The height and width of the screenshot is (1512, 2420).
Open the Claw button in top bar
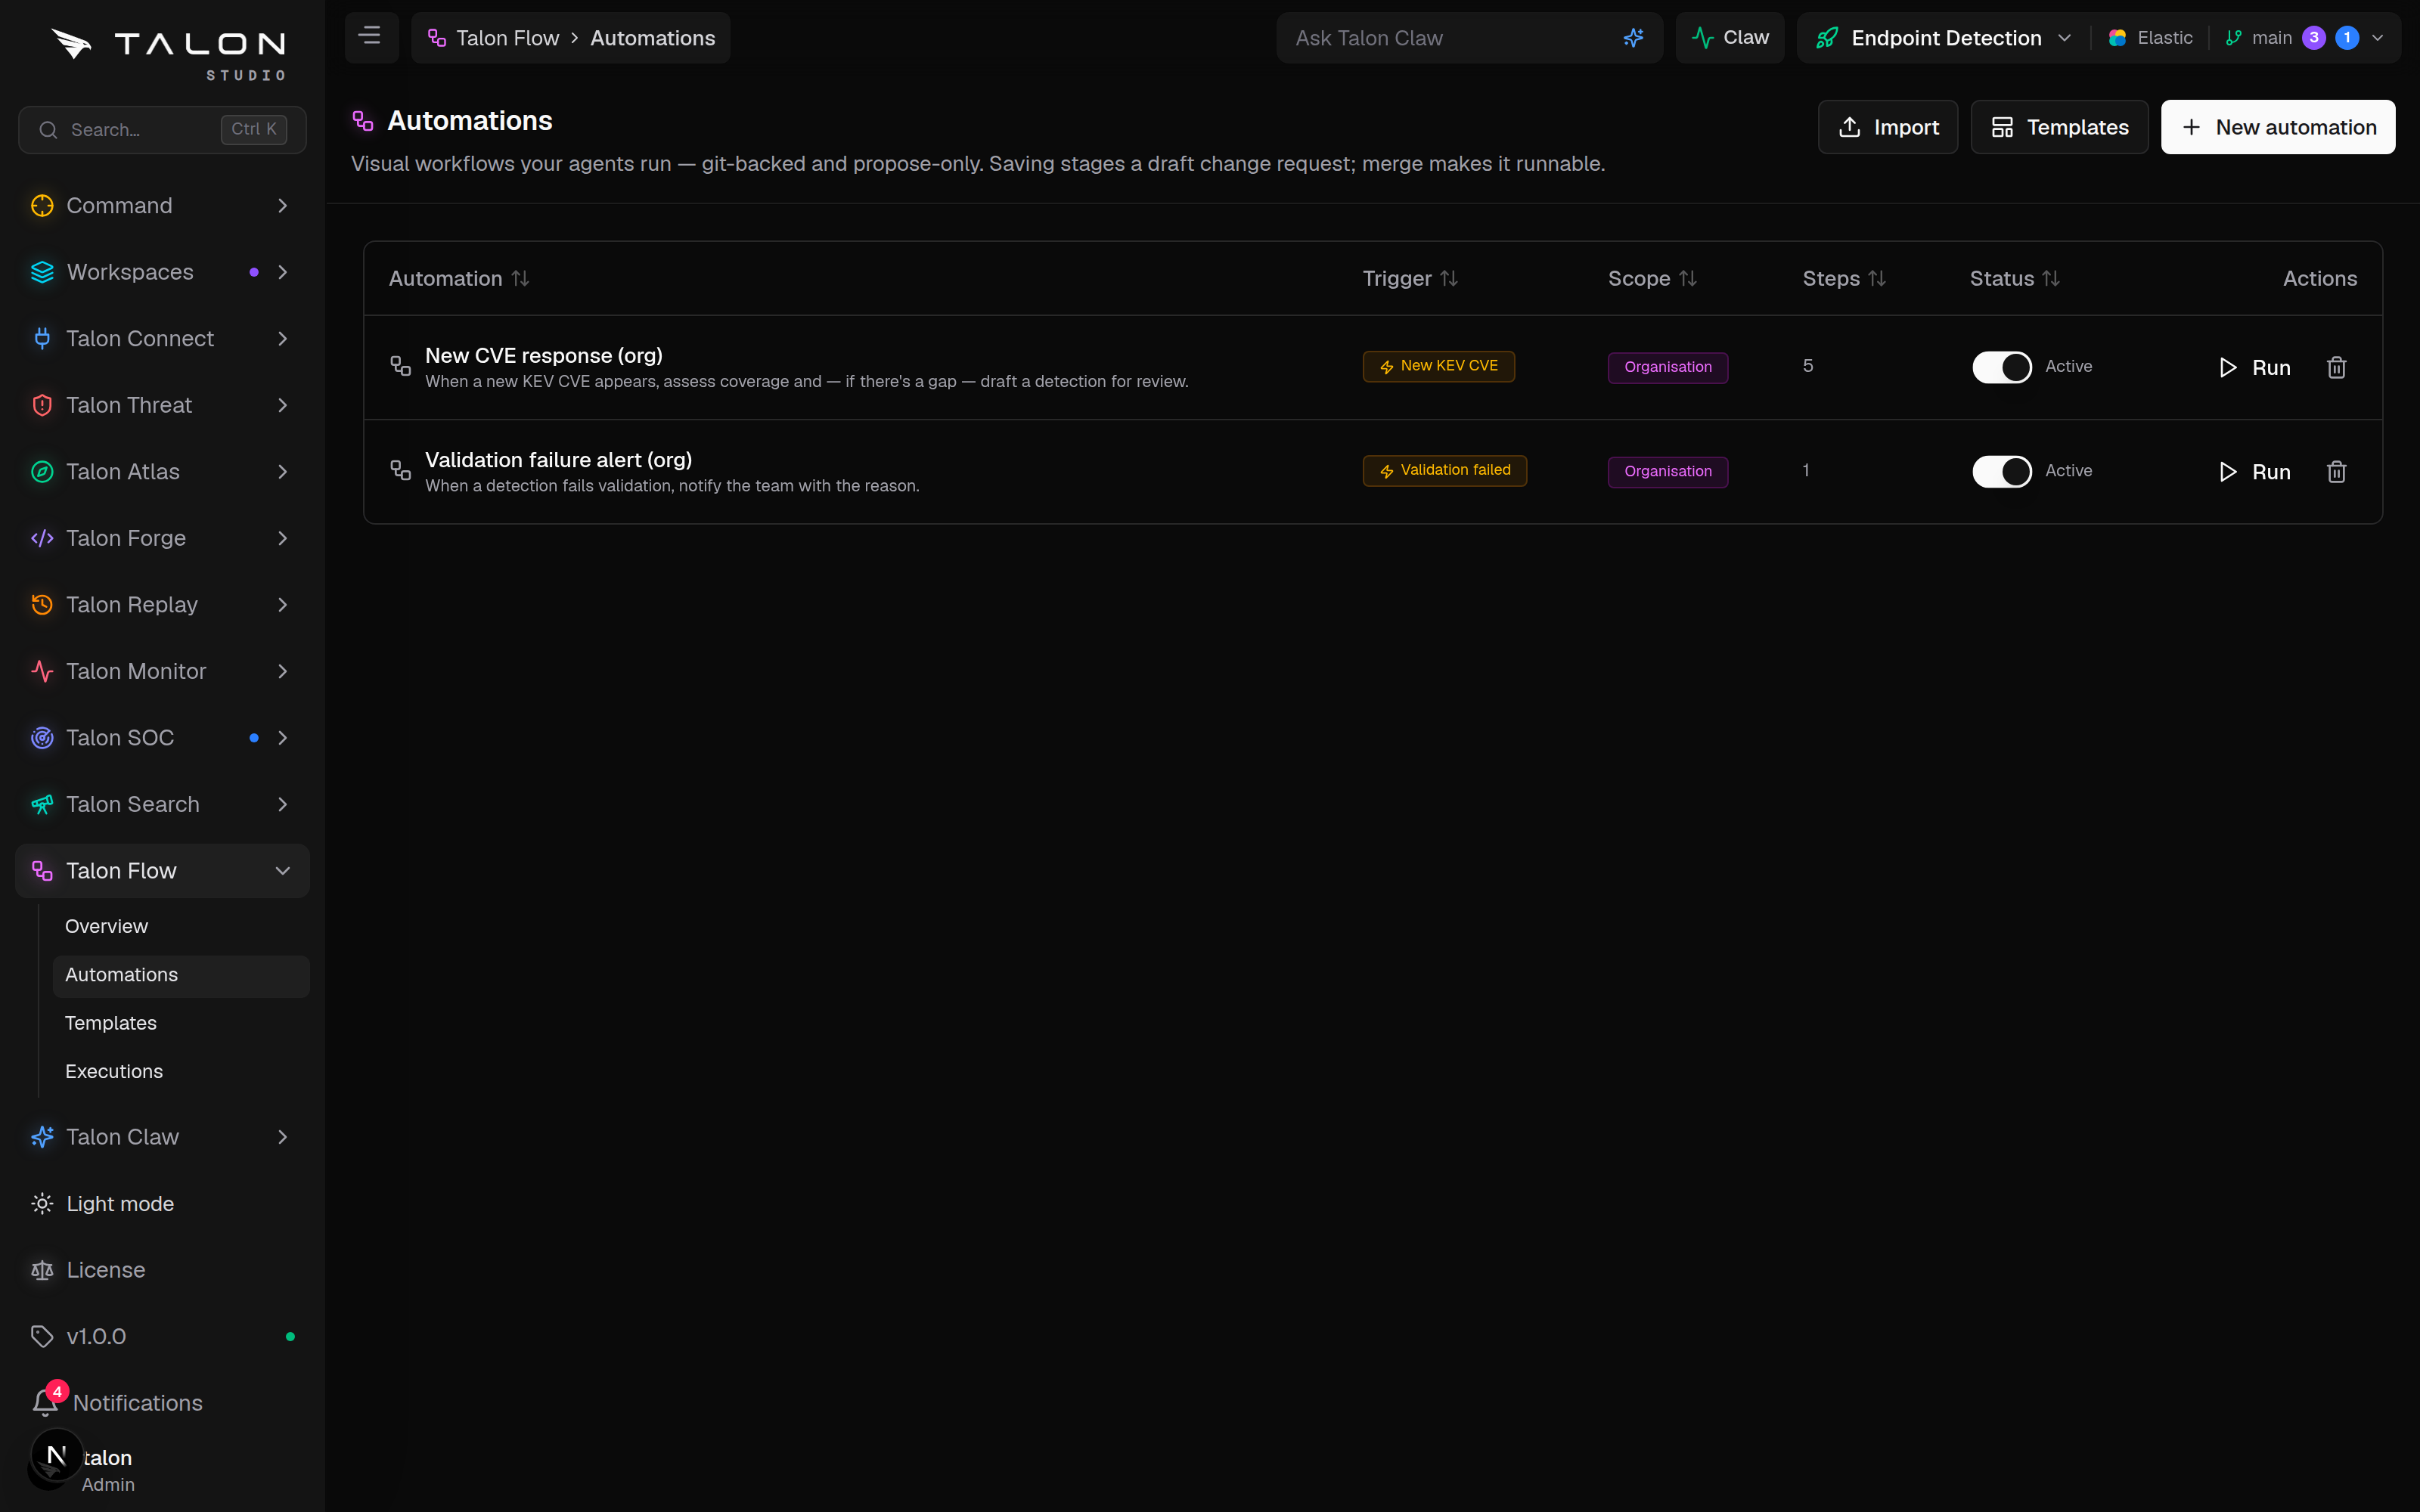point(1730,38)
